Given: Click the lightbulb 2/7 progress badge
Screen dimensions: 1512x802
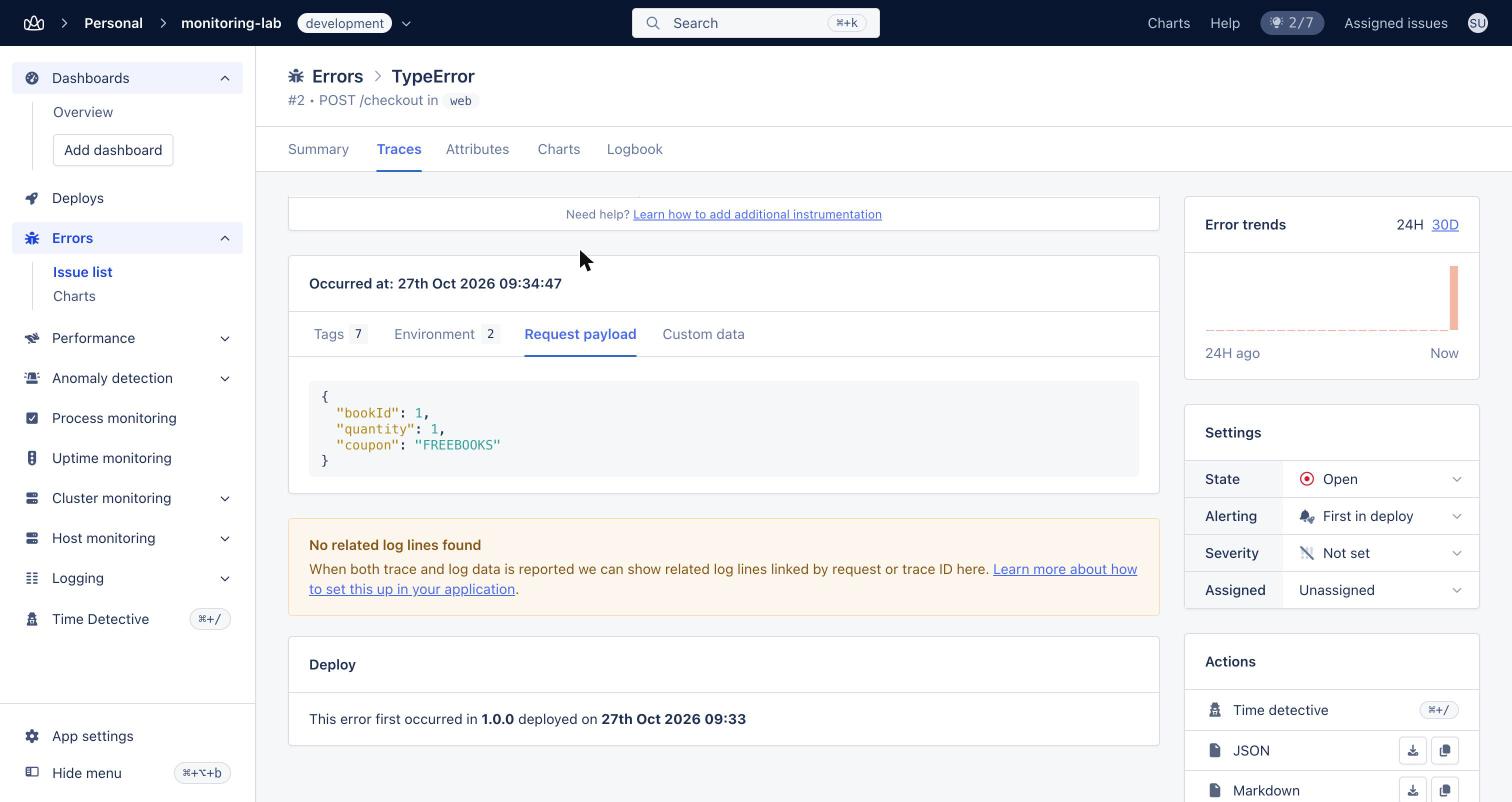Looking at the screenshot, I should click(x=1292, y=23).
